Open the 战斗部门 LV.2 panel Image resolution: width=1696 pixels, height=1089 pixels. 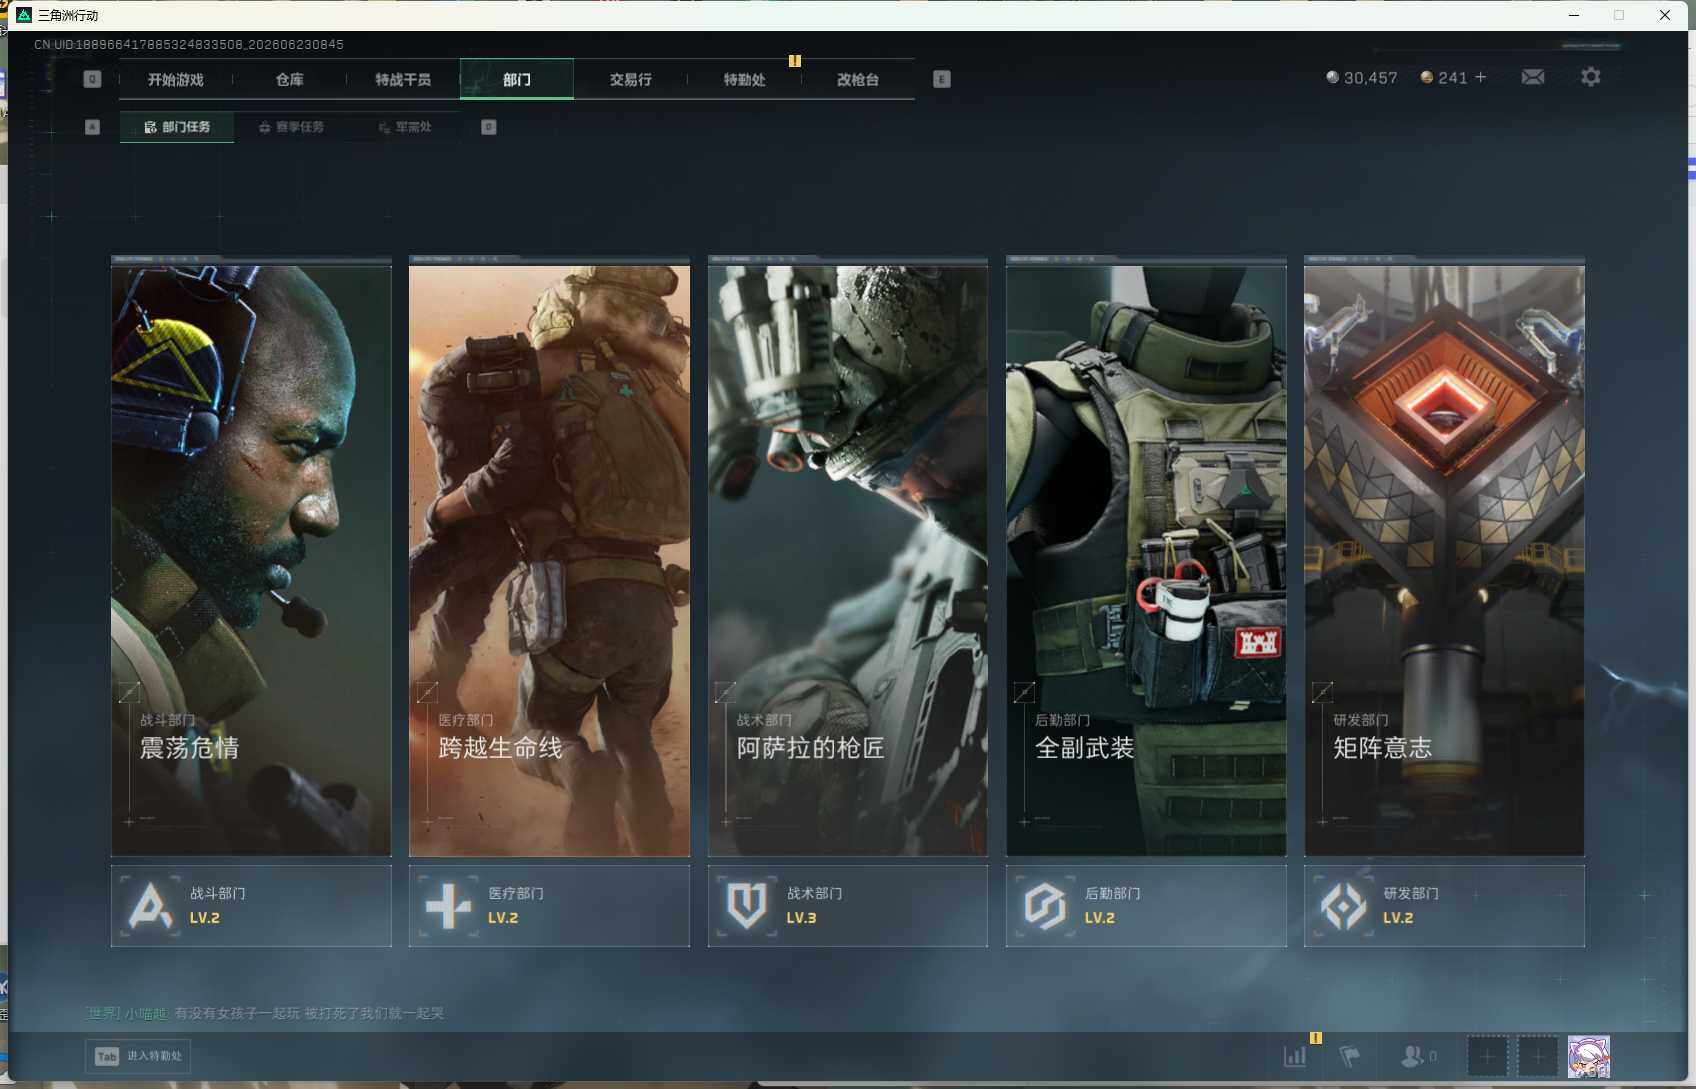click(x=251, y=906)
